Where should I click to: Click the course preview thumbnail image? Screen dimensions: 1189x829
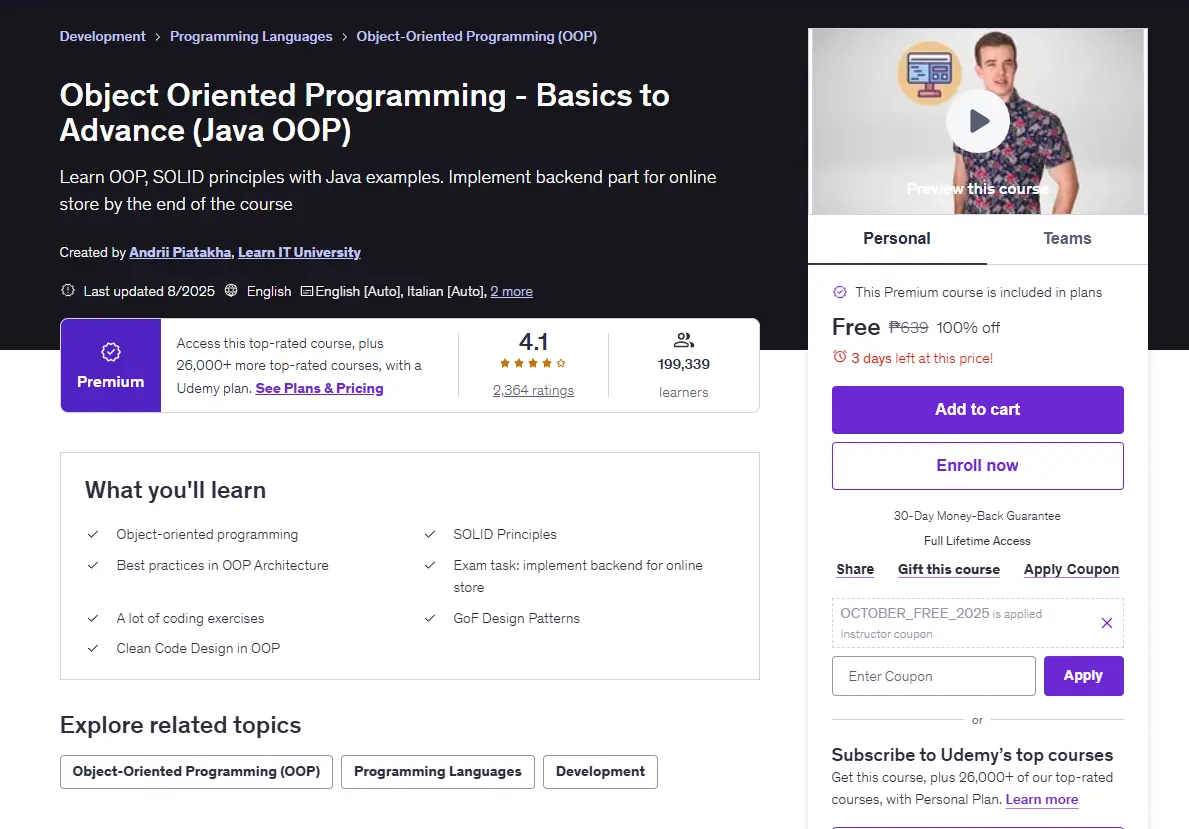(977, 121)
